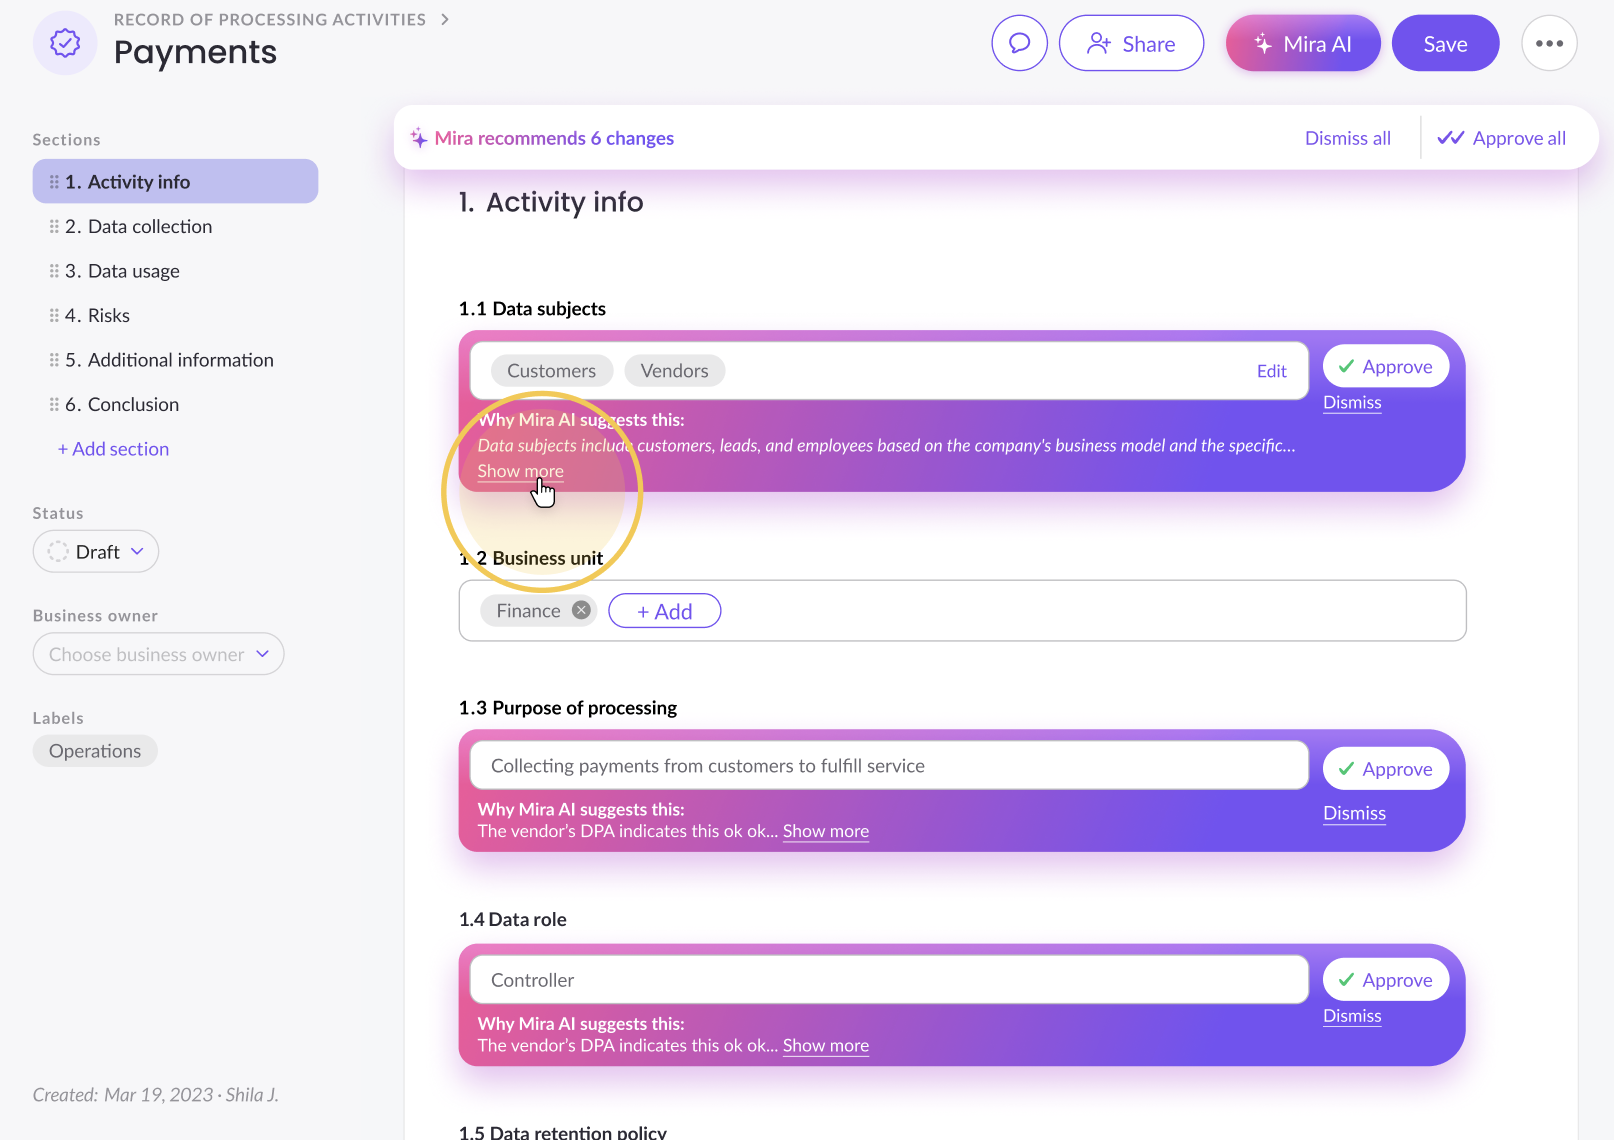Select the Vendors data subject tag

(675, 371)
